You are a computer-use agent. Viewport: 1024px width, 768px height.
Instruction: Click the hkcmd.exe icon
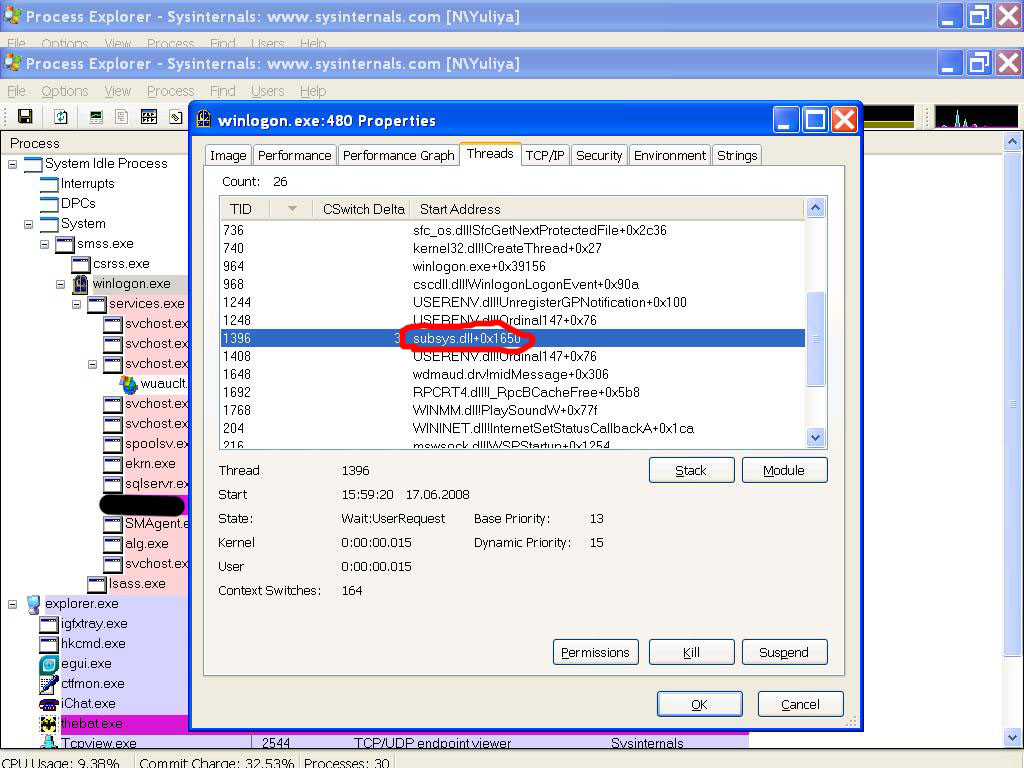[x=48, y=645]
